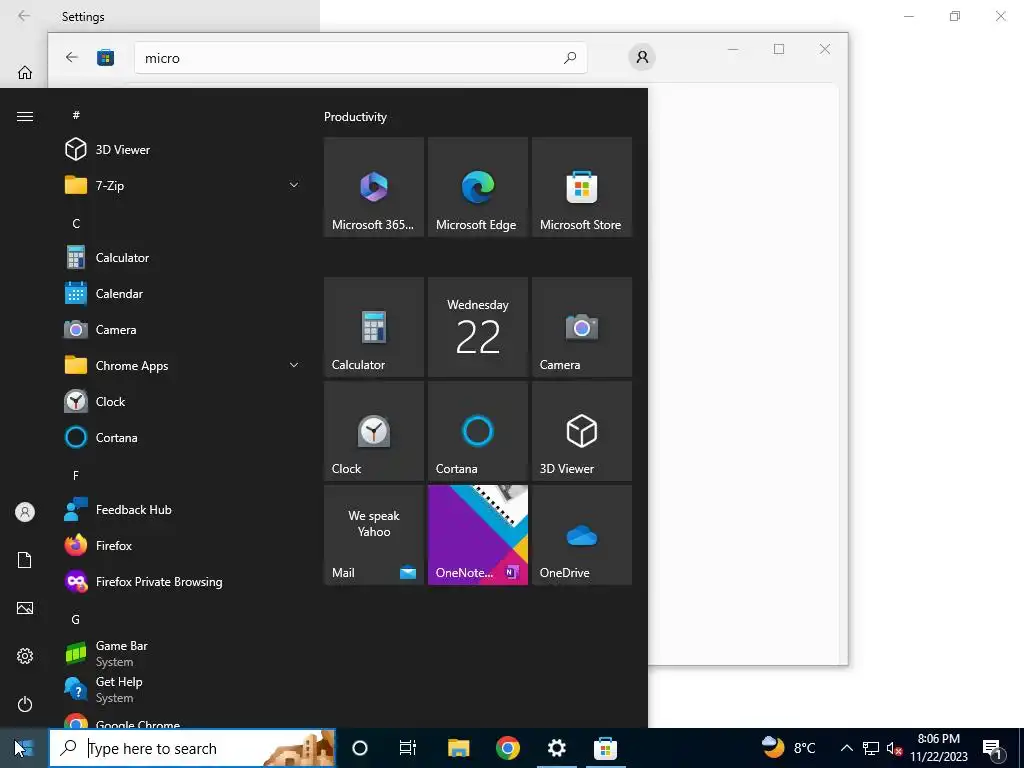1024x768 pixels.
Task: Click Store search field containing micro
Action: (x=360, y=58)
